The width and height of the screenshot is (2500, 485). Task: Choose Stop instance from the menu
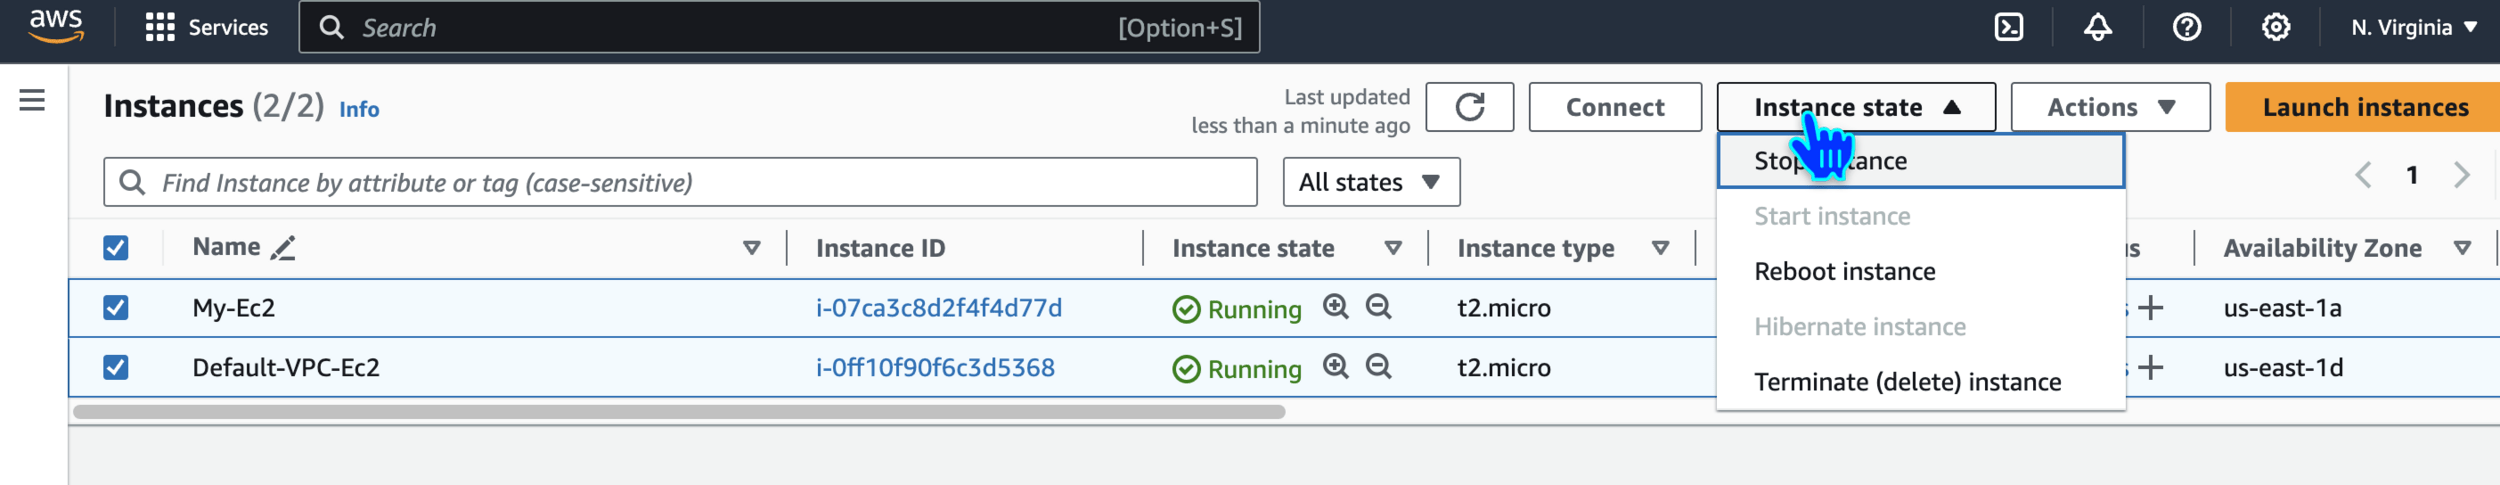click(1920, 161)
